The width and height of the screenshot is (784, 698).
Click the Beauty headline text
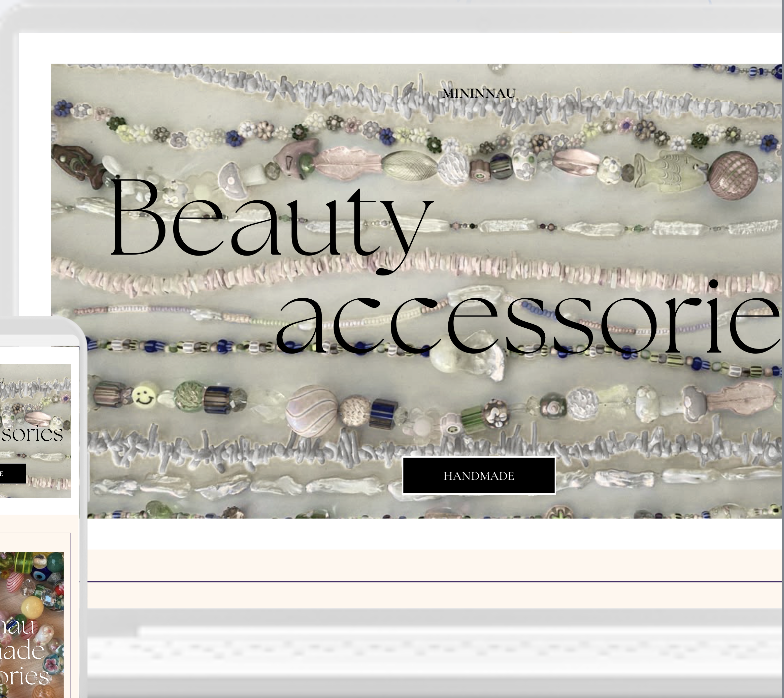coord(270,225)
